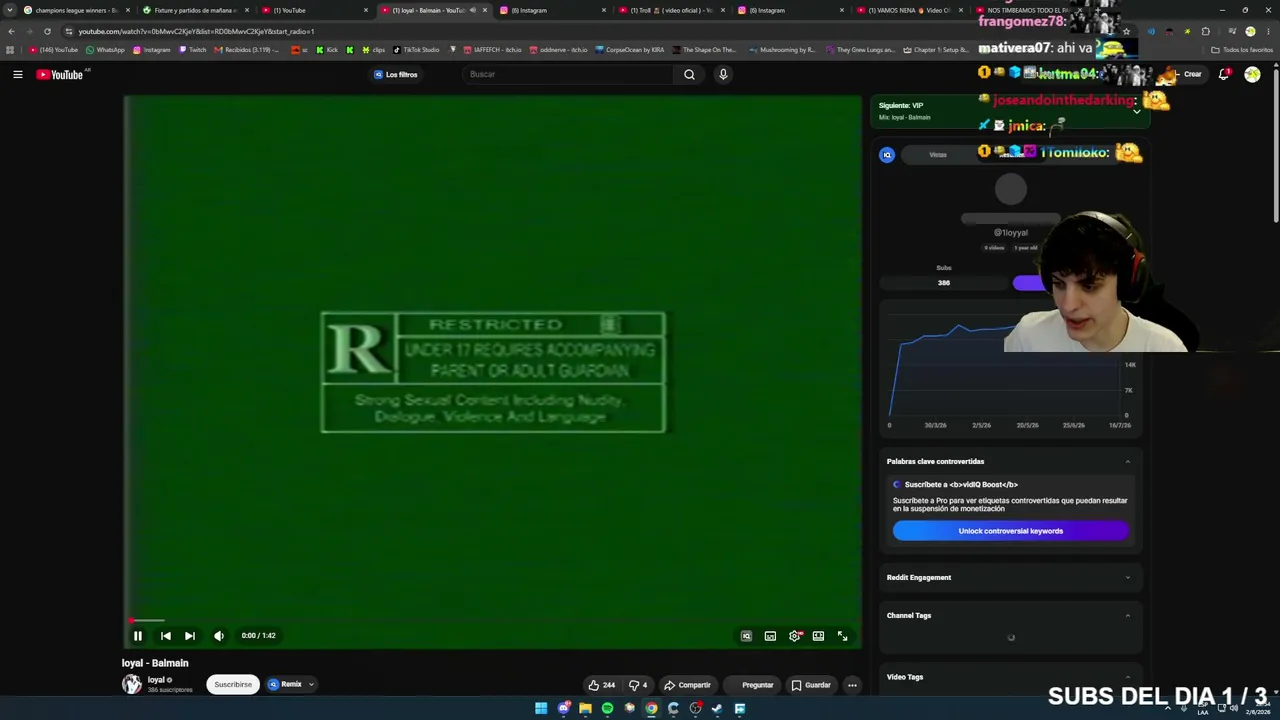Collapse the Channel Tags section

[1128, 615]
